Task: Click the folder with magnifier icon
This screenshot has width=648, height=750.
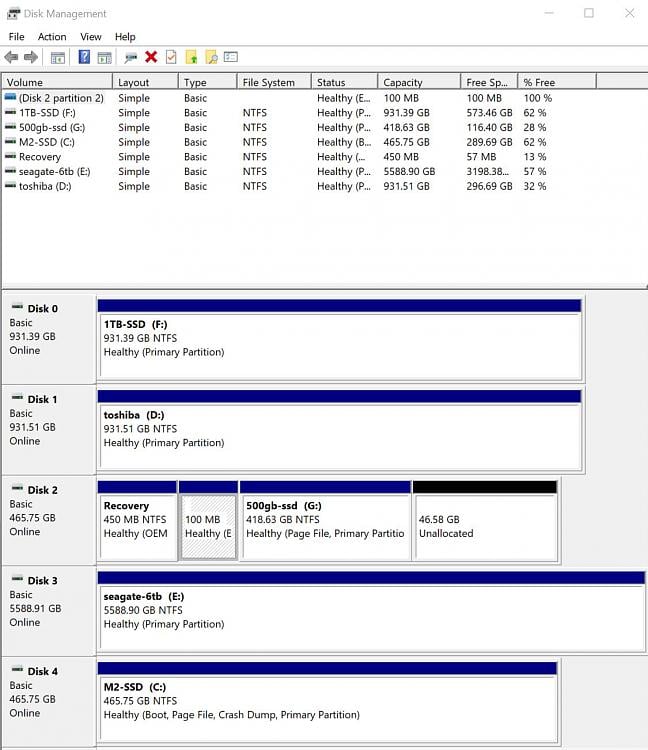Action: 211,57
